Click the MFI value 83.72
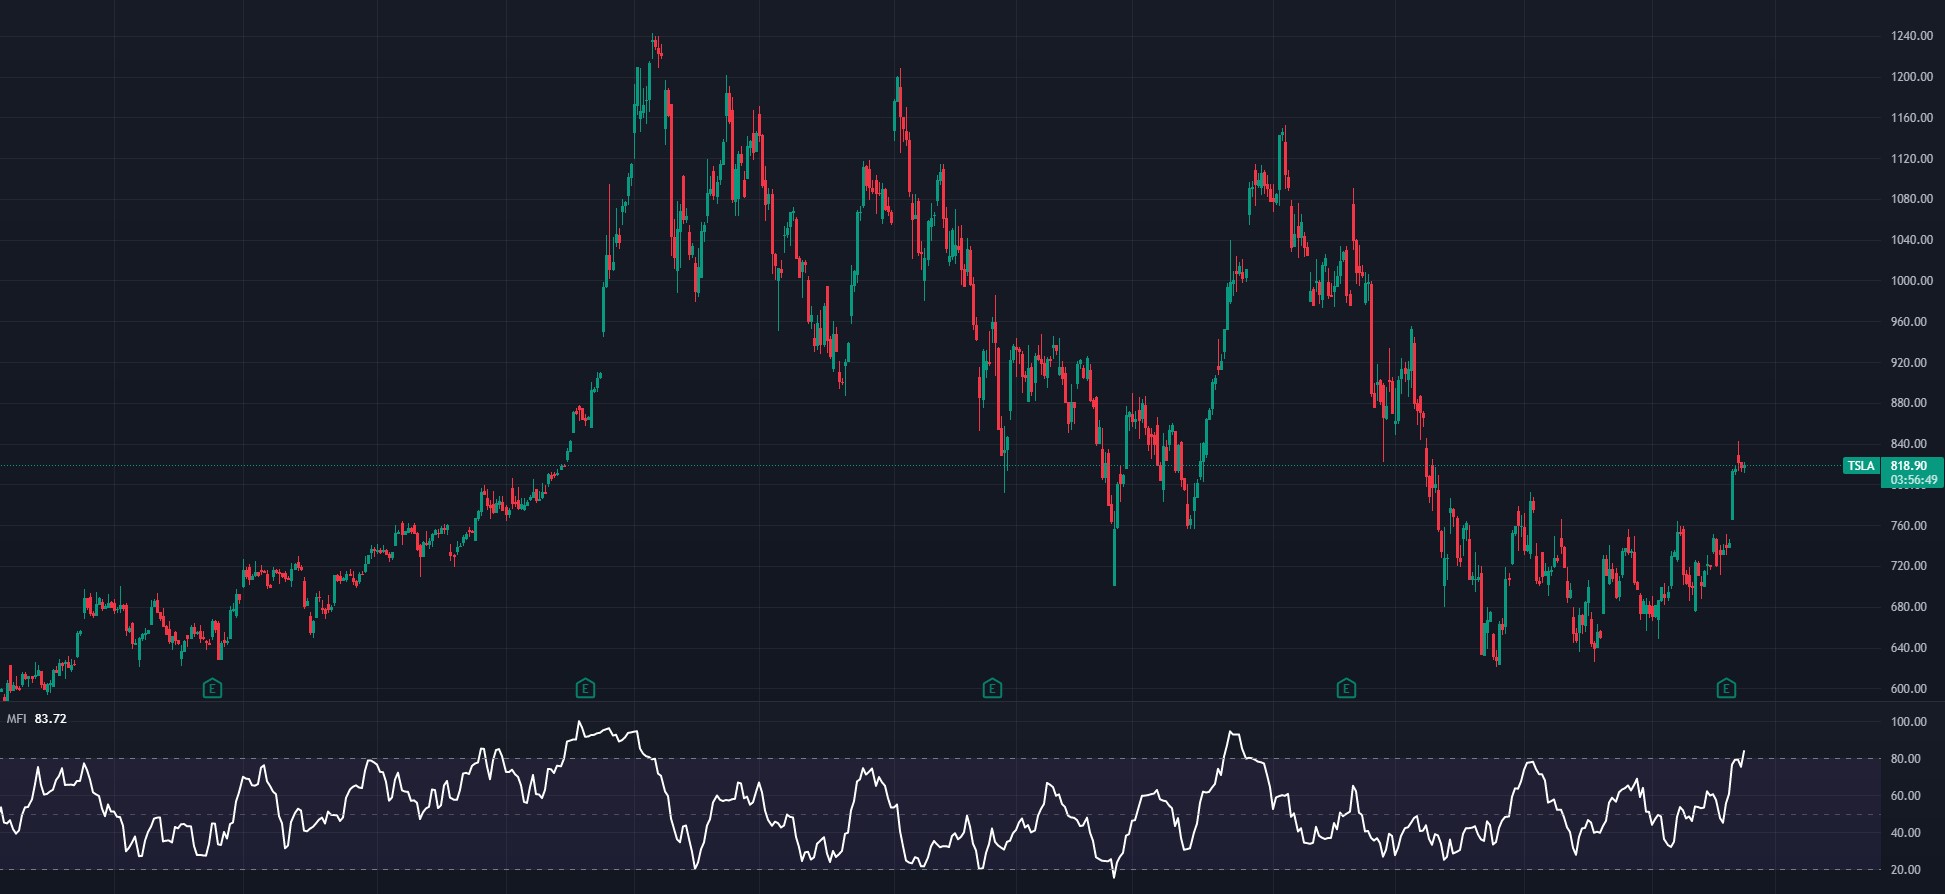1945x894 pixels. [51, 719]
